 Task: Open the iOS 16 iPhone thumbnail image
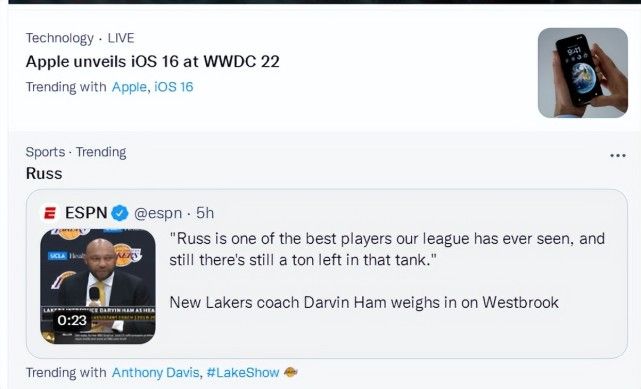pyautogui.click(x=583, y=73)
